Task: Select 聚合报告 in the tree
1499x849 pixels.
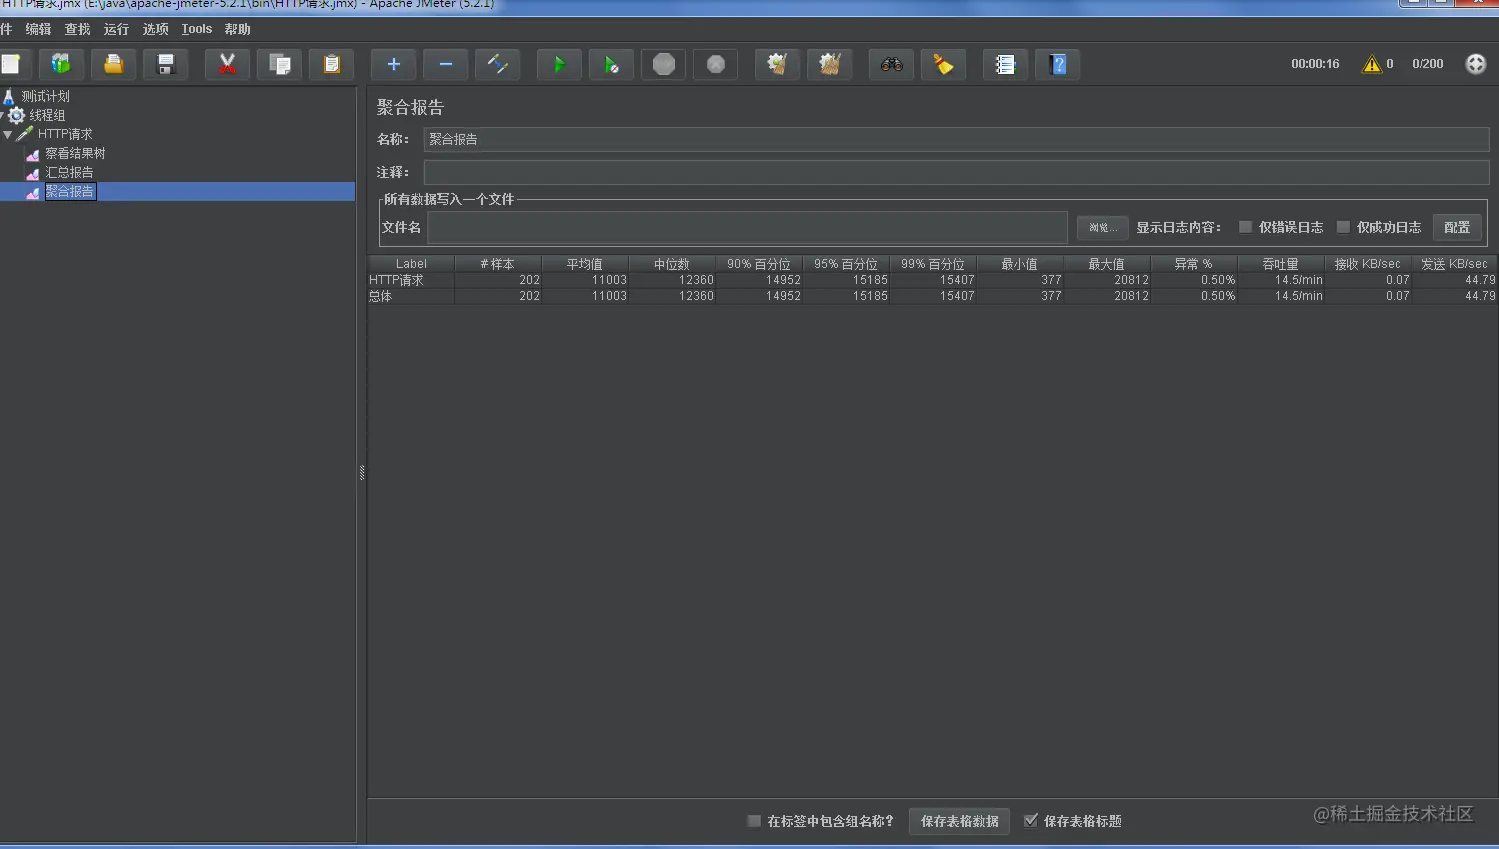Action: pos(70,191)
